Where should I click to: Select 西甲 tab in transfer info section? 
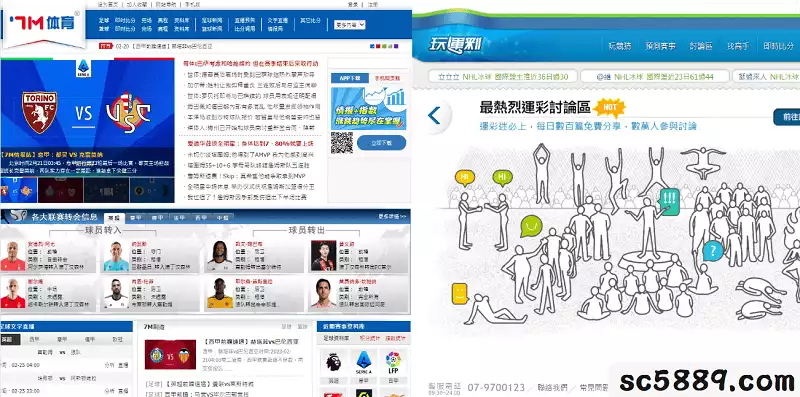click(201, 217)
